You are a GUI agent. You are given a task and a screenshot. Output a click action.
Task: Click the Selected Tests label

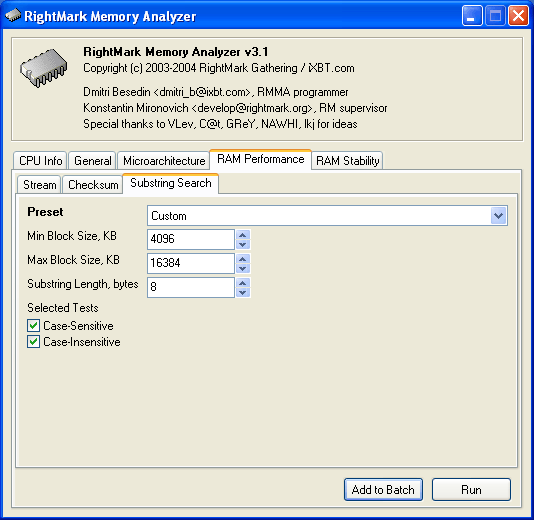63,308
